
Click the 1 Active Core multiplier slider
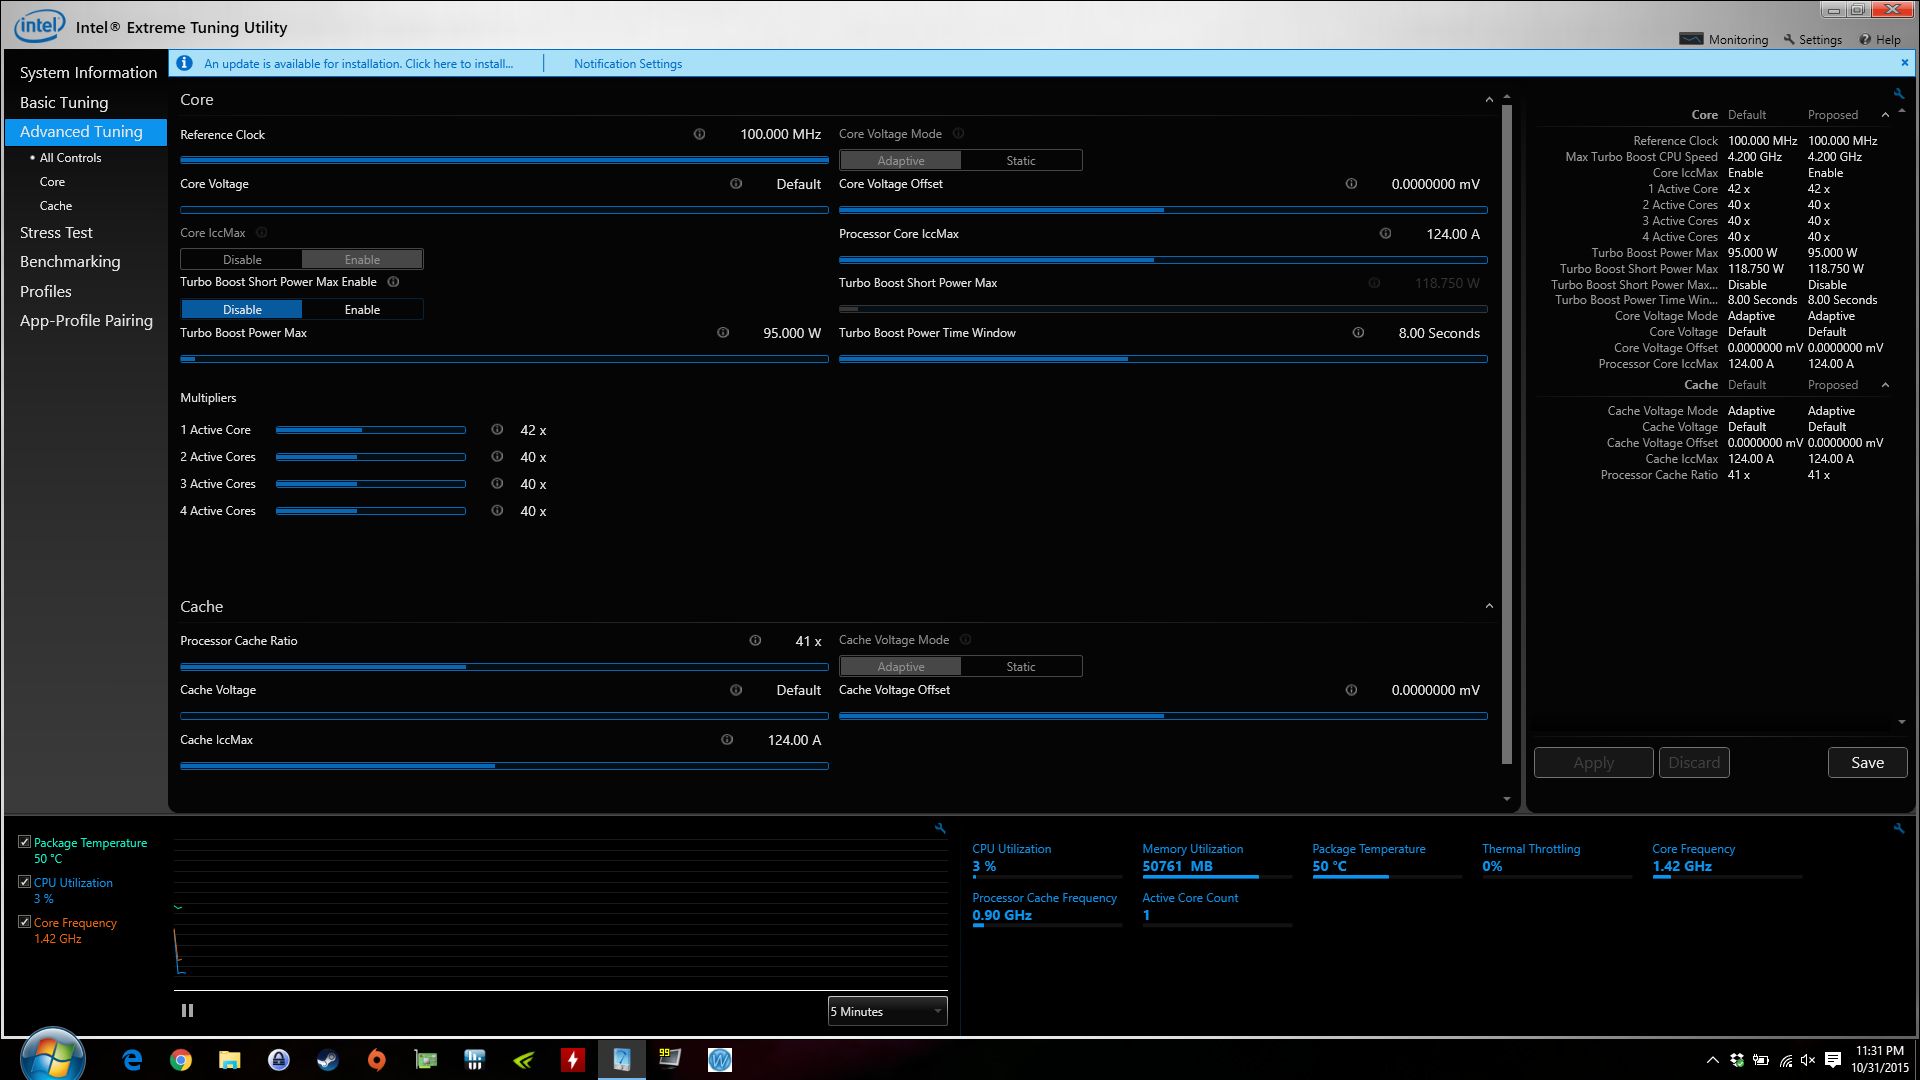371,430
